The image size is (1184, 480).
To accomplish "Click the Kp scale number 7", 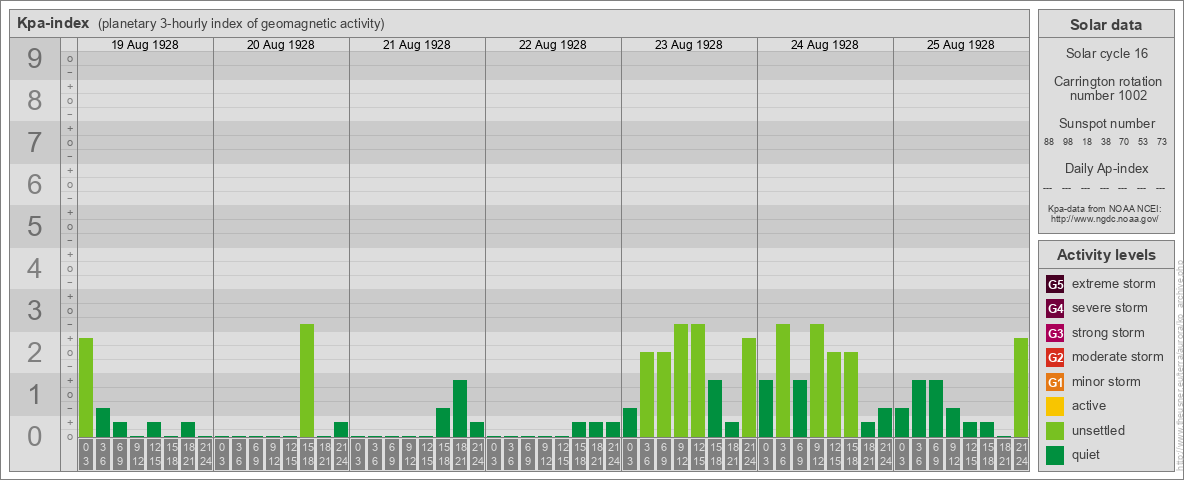I will pyautogui.click(x=35, y=143).
